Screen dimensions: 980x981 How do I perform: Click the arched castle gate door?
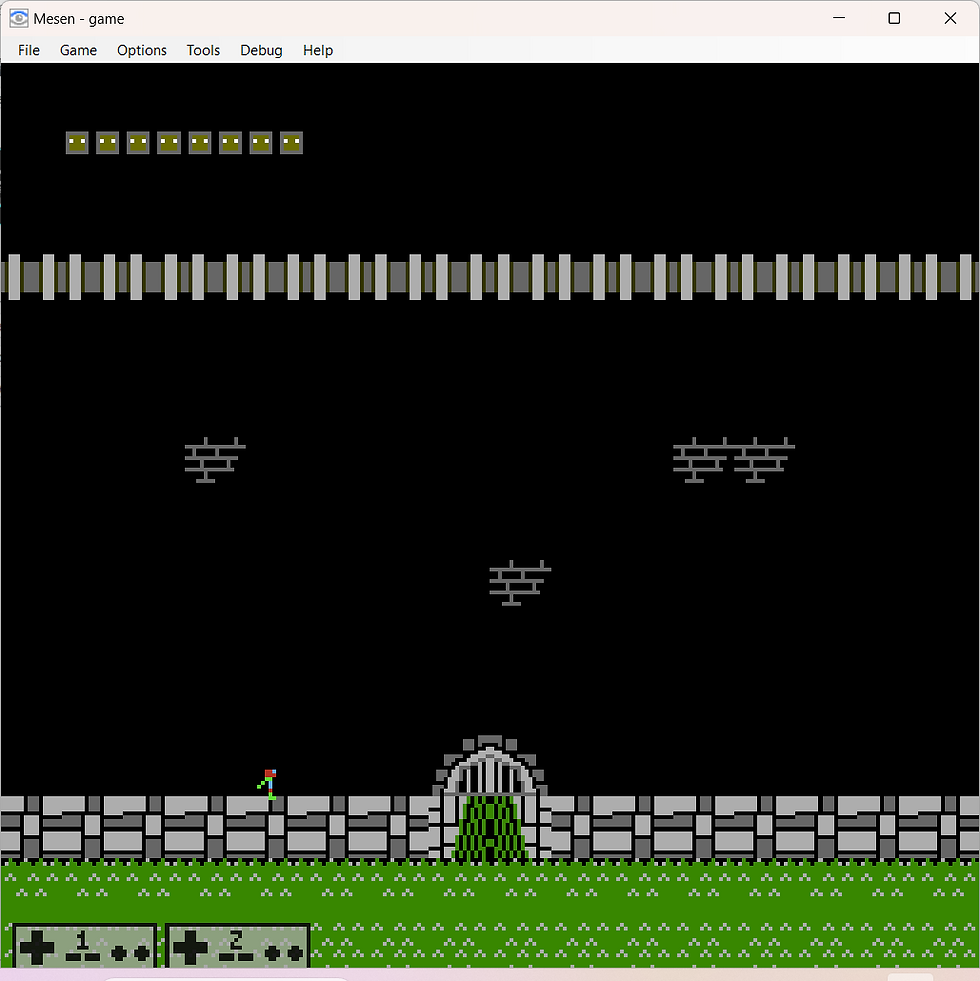coord(490,799)
